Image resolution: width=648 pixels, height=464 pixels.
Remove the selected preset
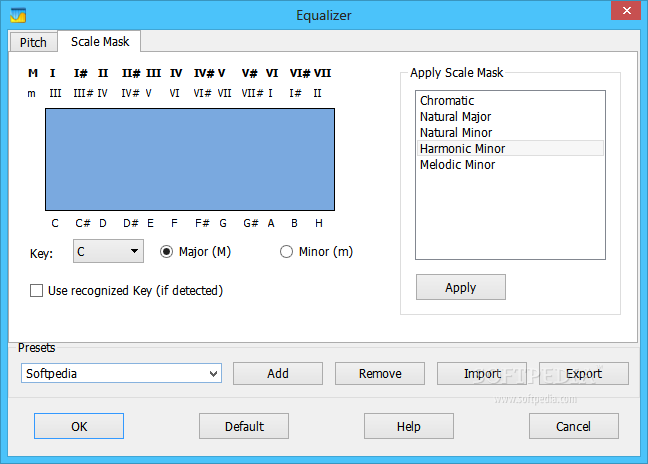tap(380, 374)
